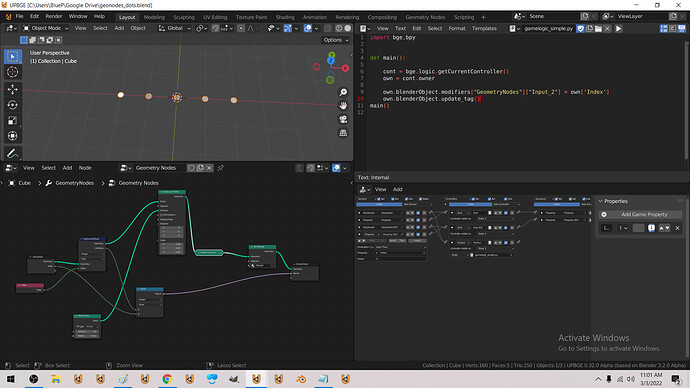This screenshot has height=388, width=690.
Task: Open the pivot point dropdown
Action: [202, 28]
